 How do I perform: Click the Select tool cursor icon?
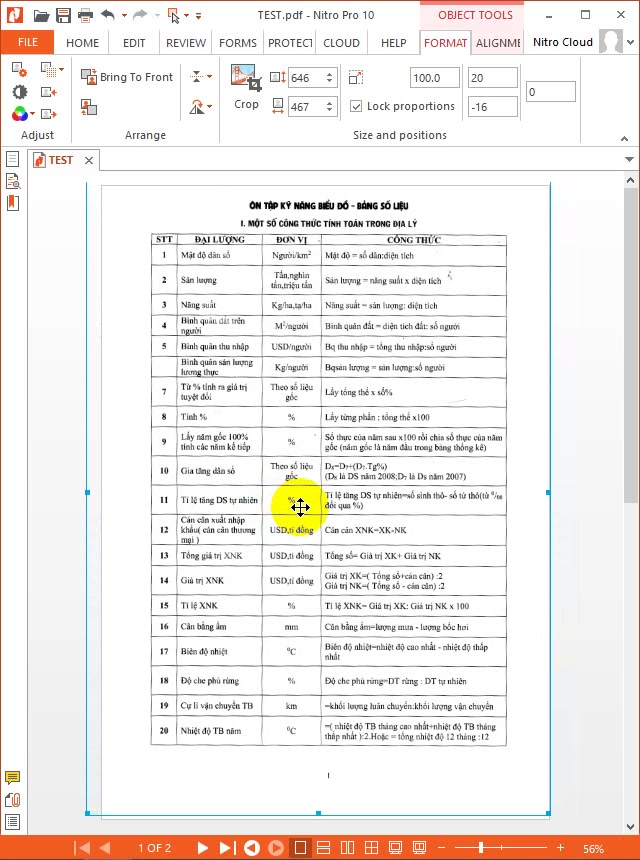[x=174, y=16]
